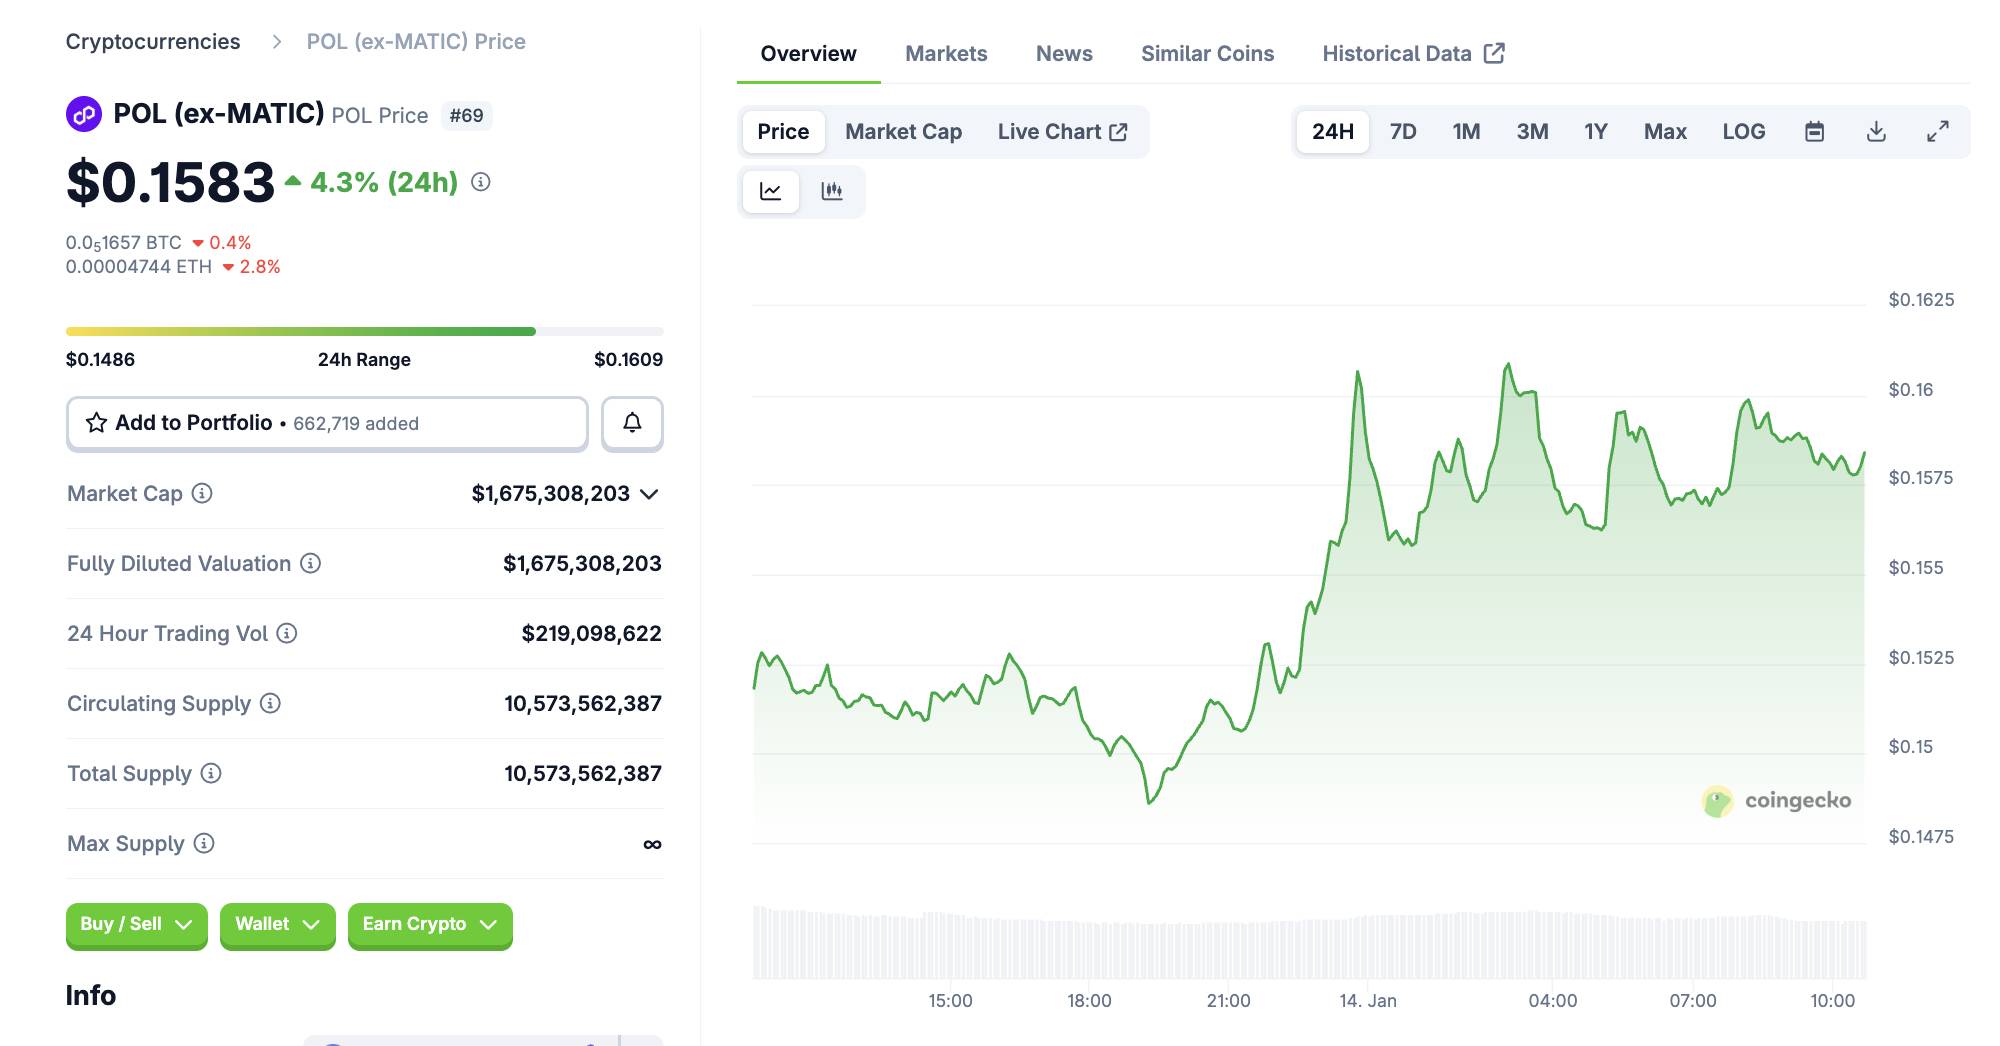Navigate to Cryptocurrencies breadcrumb link
Viewport: 2000px width, 1046px height.
click(x=152, y=41)
